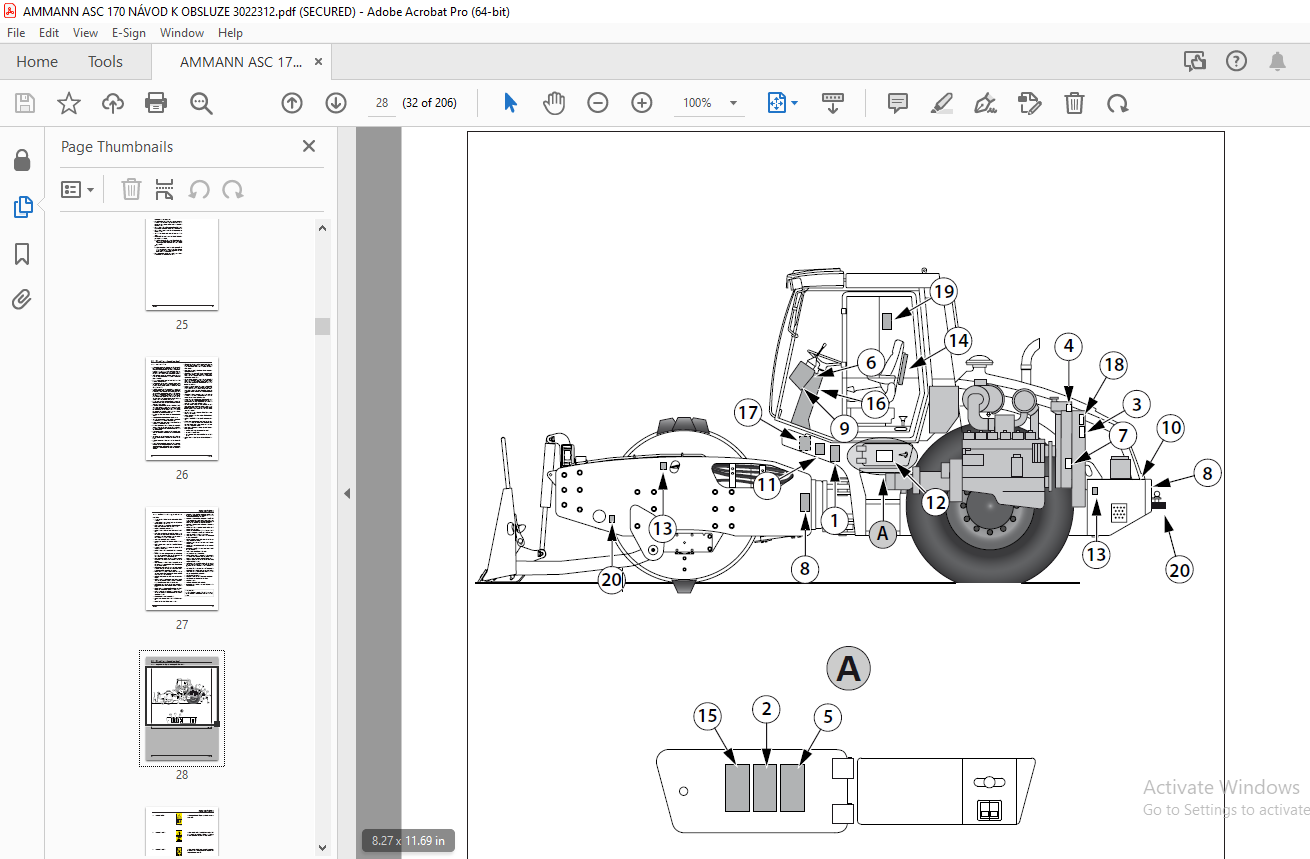Screen dimensions: 1310x859
Task: Close the Page Thumbnails panel
Action: (309, 146)
